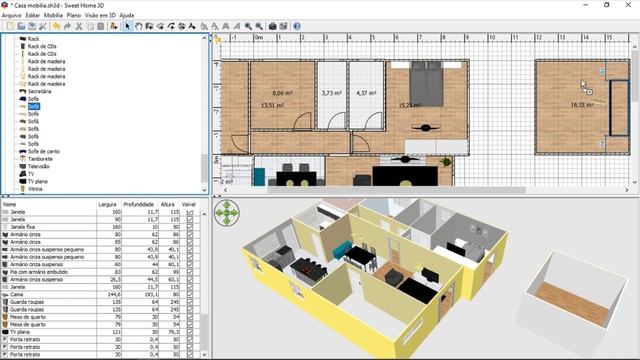Click the Create photo camera icon
The image size is (640, 360).
273,26
